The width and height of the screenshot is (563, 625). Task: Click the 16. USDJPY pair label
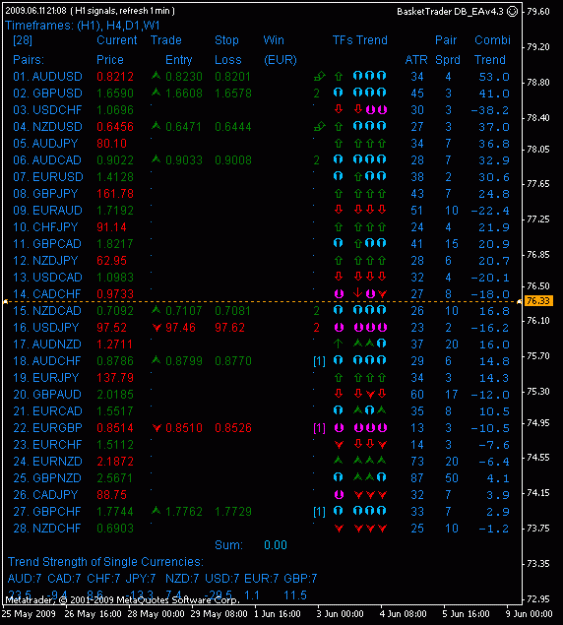(x=47, y=328)
